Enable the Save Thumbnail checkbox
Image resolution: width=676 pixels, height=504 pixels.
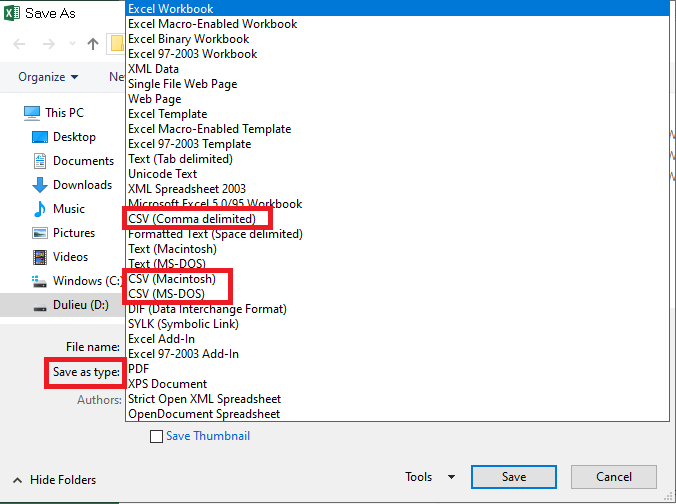(156, 436)
